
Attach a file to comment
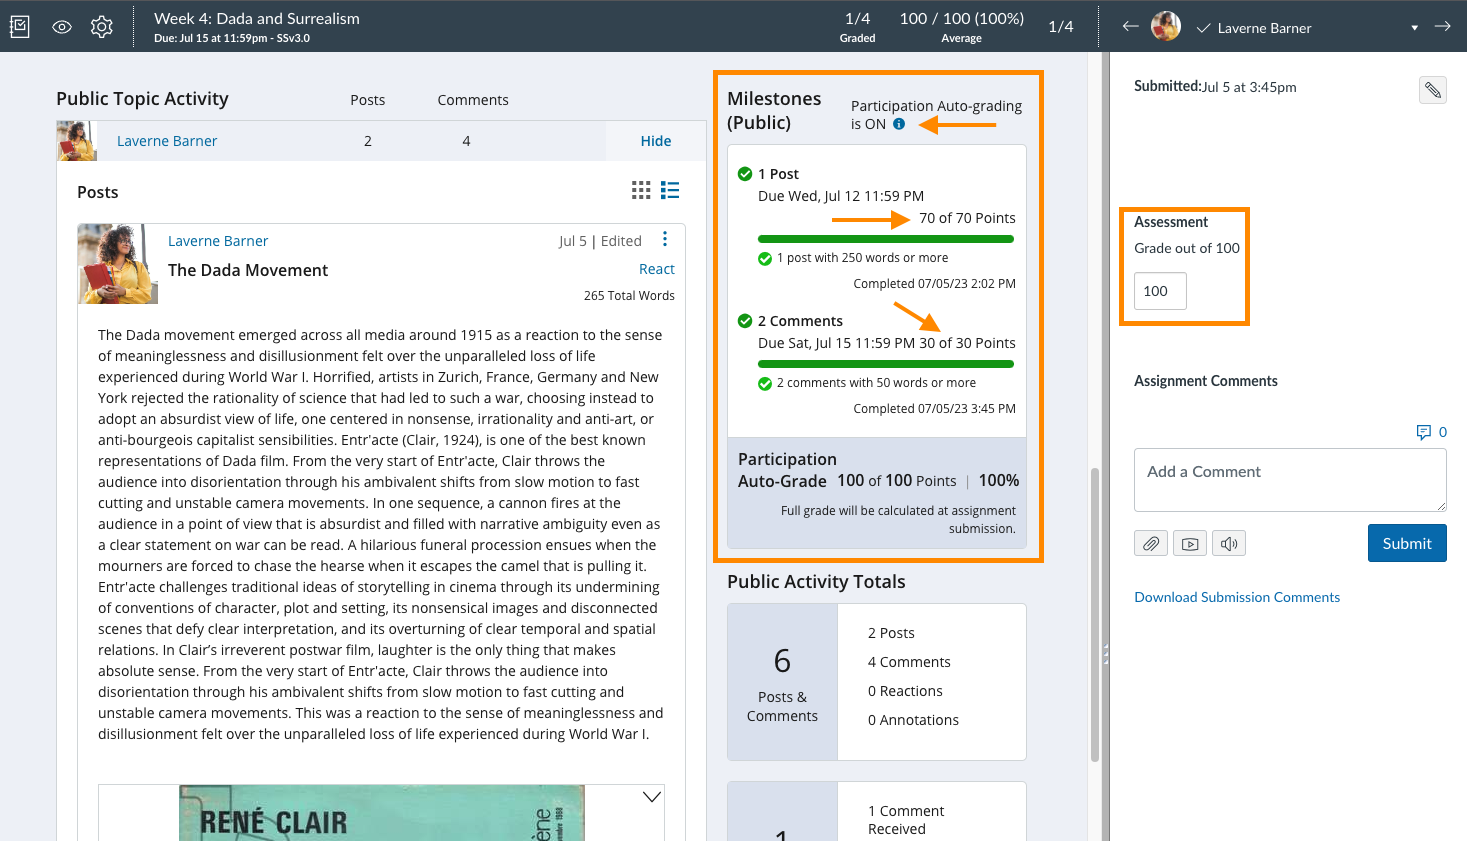[1151, 544]
